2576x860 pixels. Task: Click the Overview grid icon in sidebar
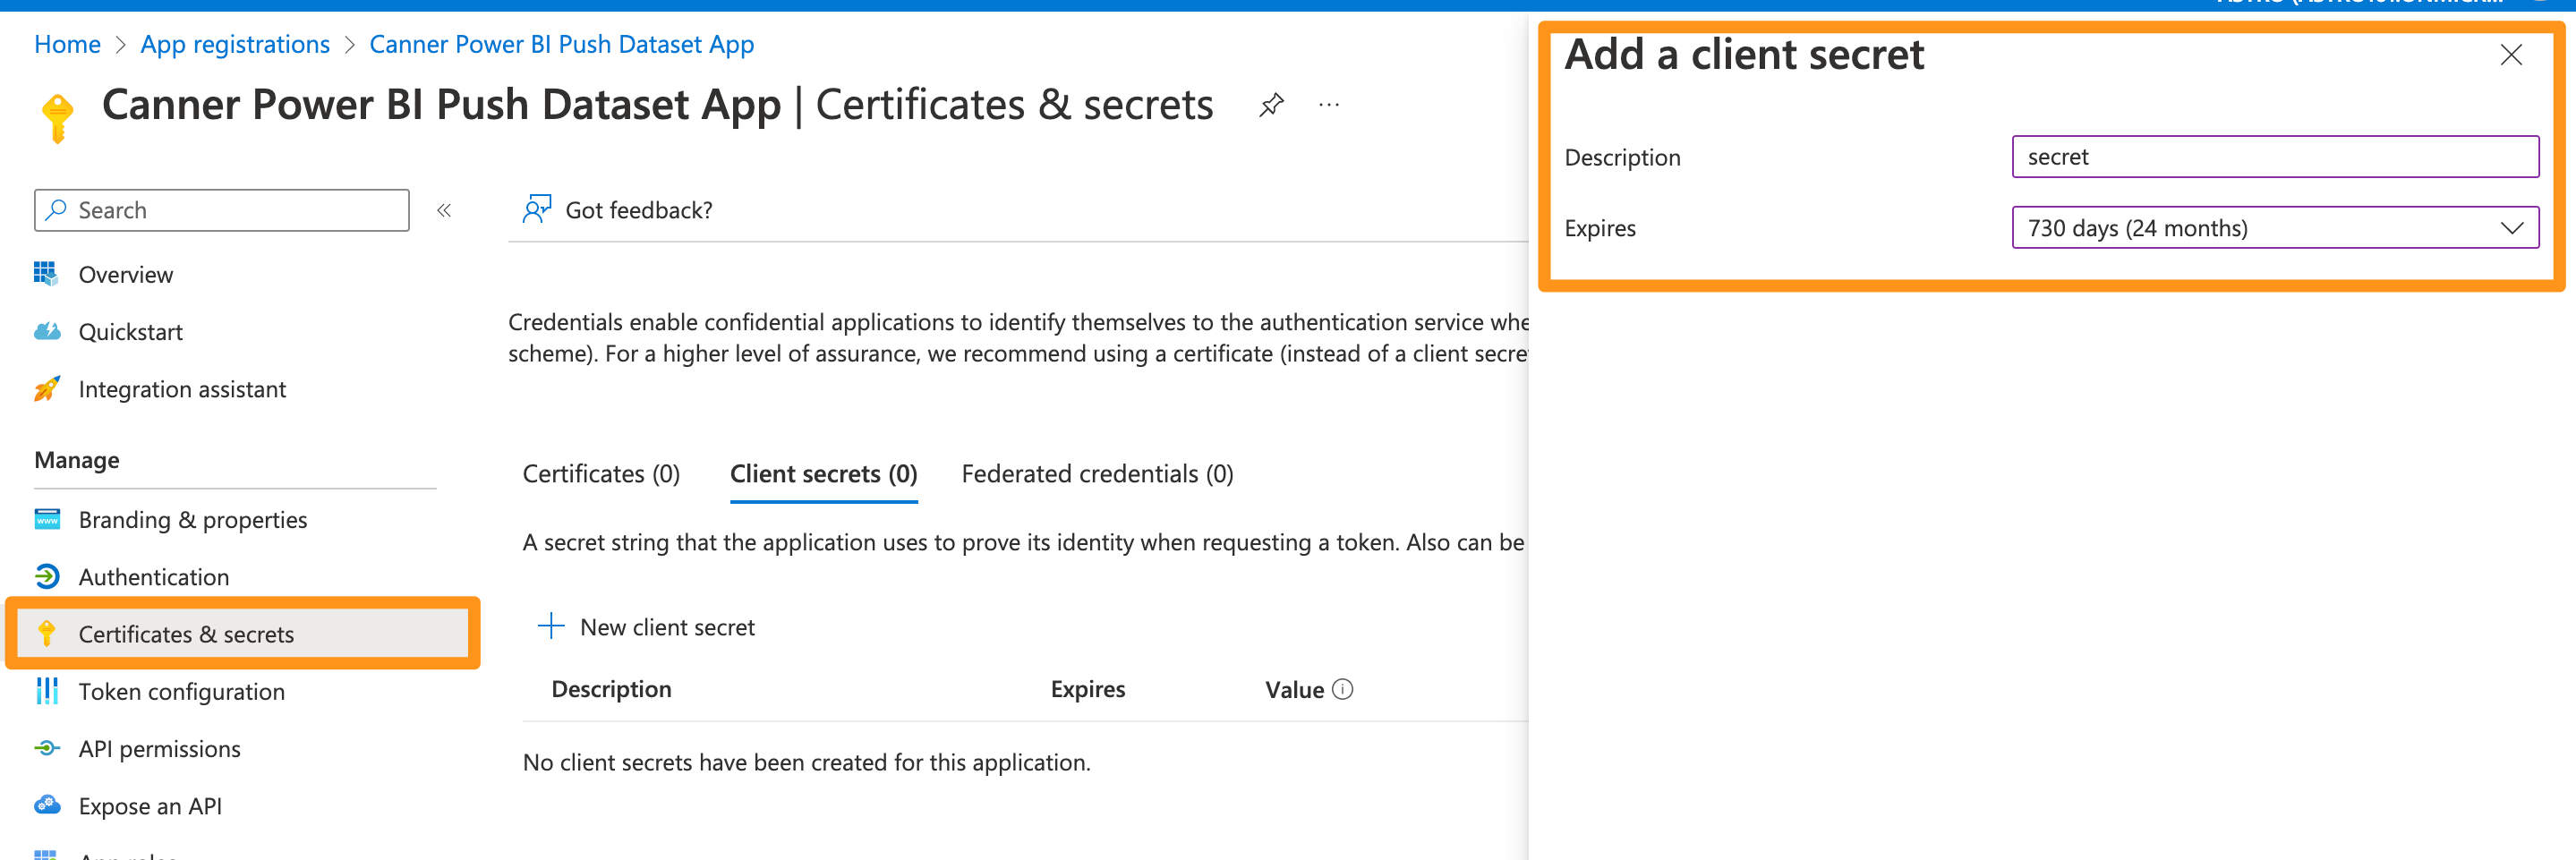tap(46, 273)
